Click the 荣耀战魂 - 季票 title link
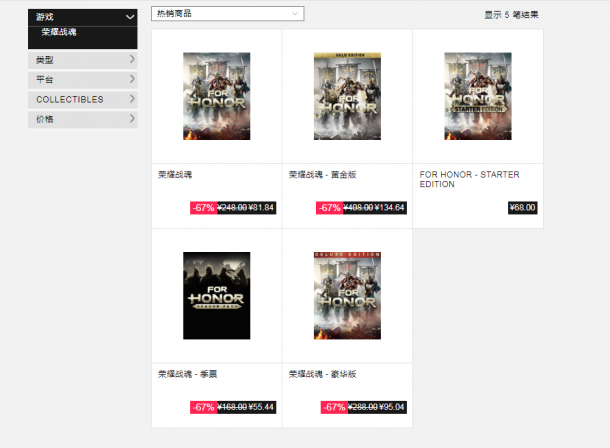Screen dimensions: 610x448 [x=188, y=374]
